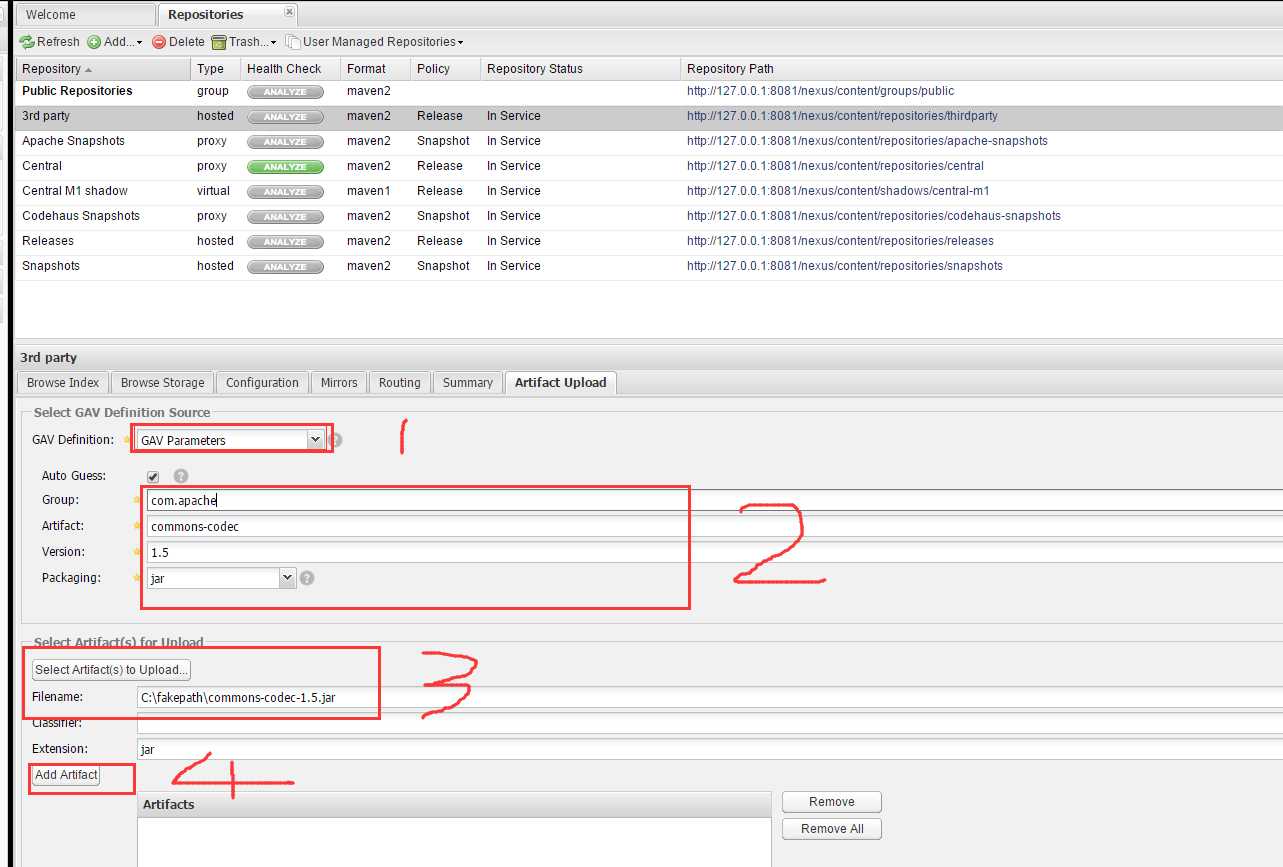The height and width of the screenshot is (867, 1283).
Task: Click the Artifact input field
Action: coord(714,526)
